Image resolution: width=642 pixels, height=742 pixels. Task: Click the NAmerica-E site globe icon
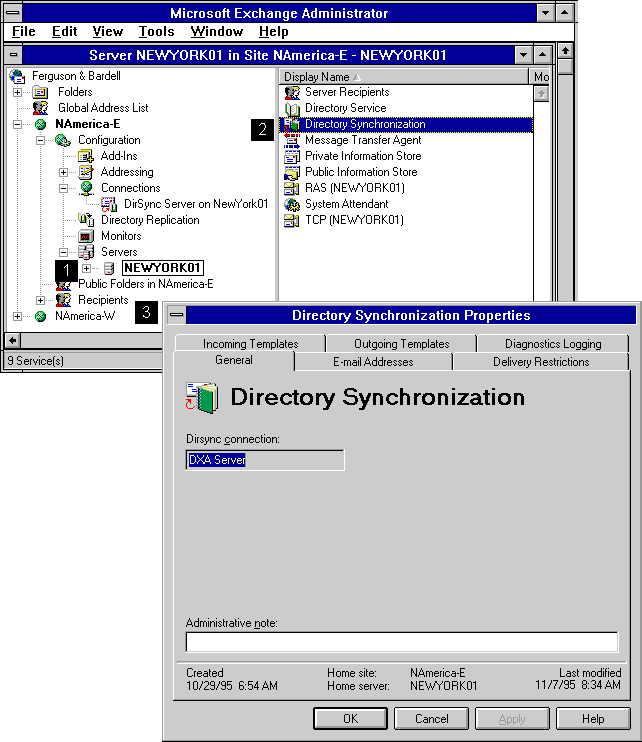pyautogui.click(x=41, y=124)
